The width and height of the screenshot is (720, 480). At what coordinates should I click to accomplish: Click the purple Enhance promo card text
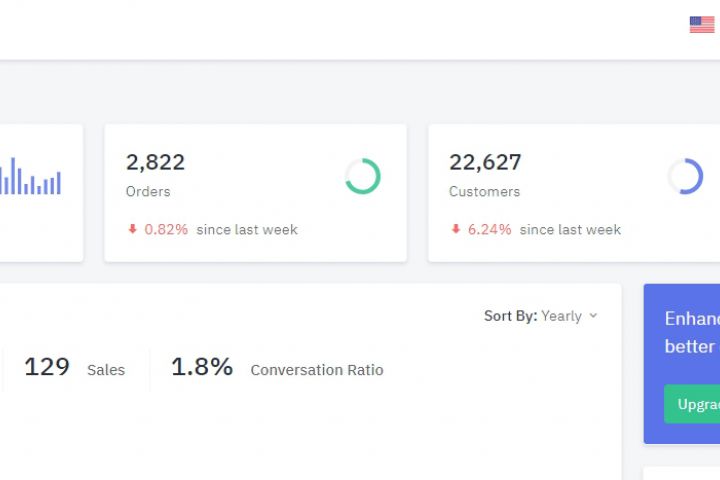(691, 332)
